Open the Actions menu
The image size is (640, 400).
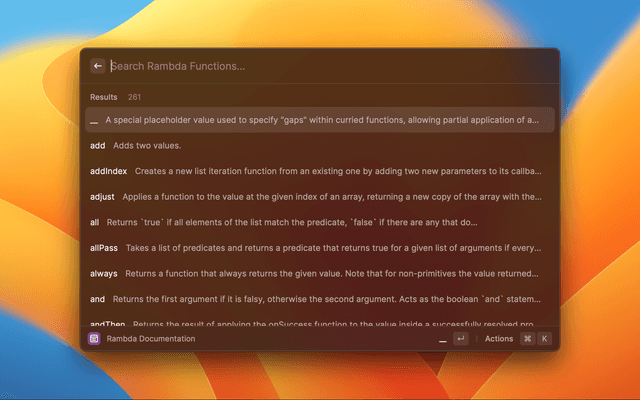[x=499, y=339]
